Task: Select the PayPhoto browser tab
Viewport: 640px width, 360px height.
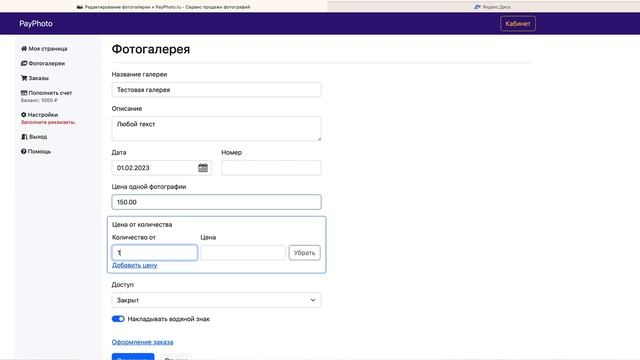Action: tap(163, 7)
